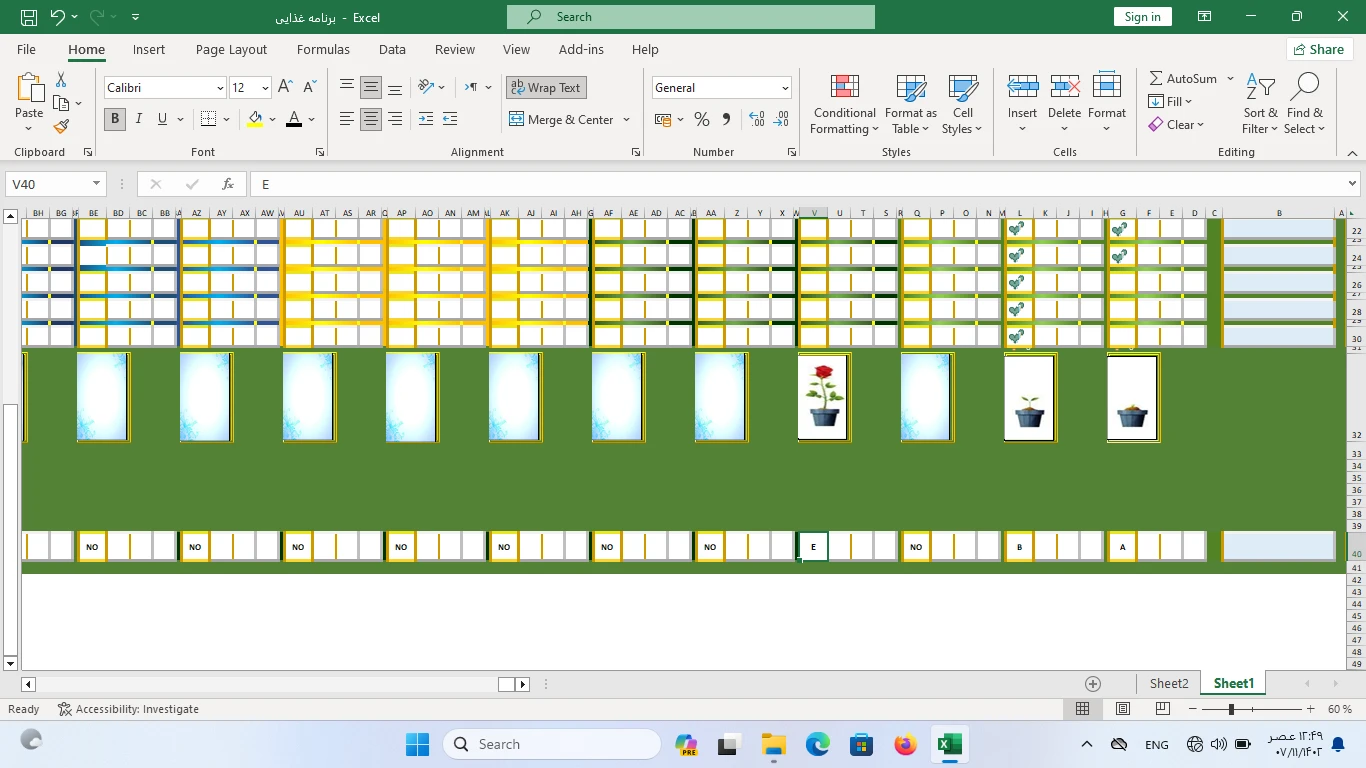Click the Increase Indent icon
This screenshot has height=768, width=1366.
[450, 119]
